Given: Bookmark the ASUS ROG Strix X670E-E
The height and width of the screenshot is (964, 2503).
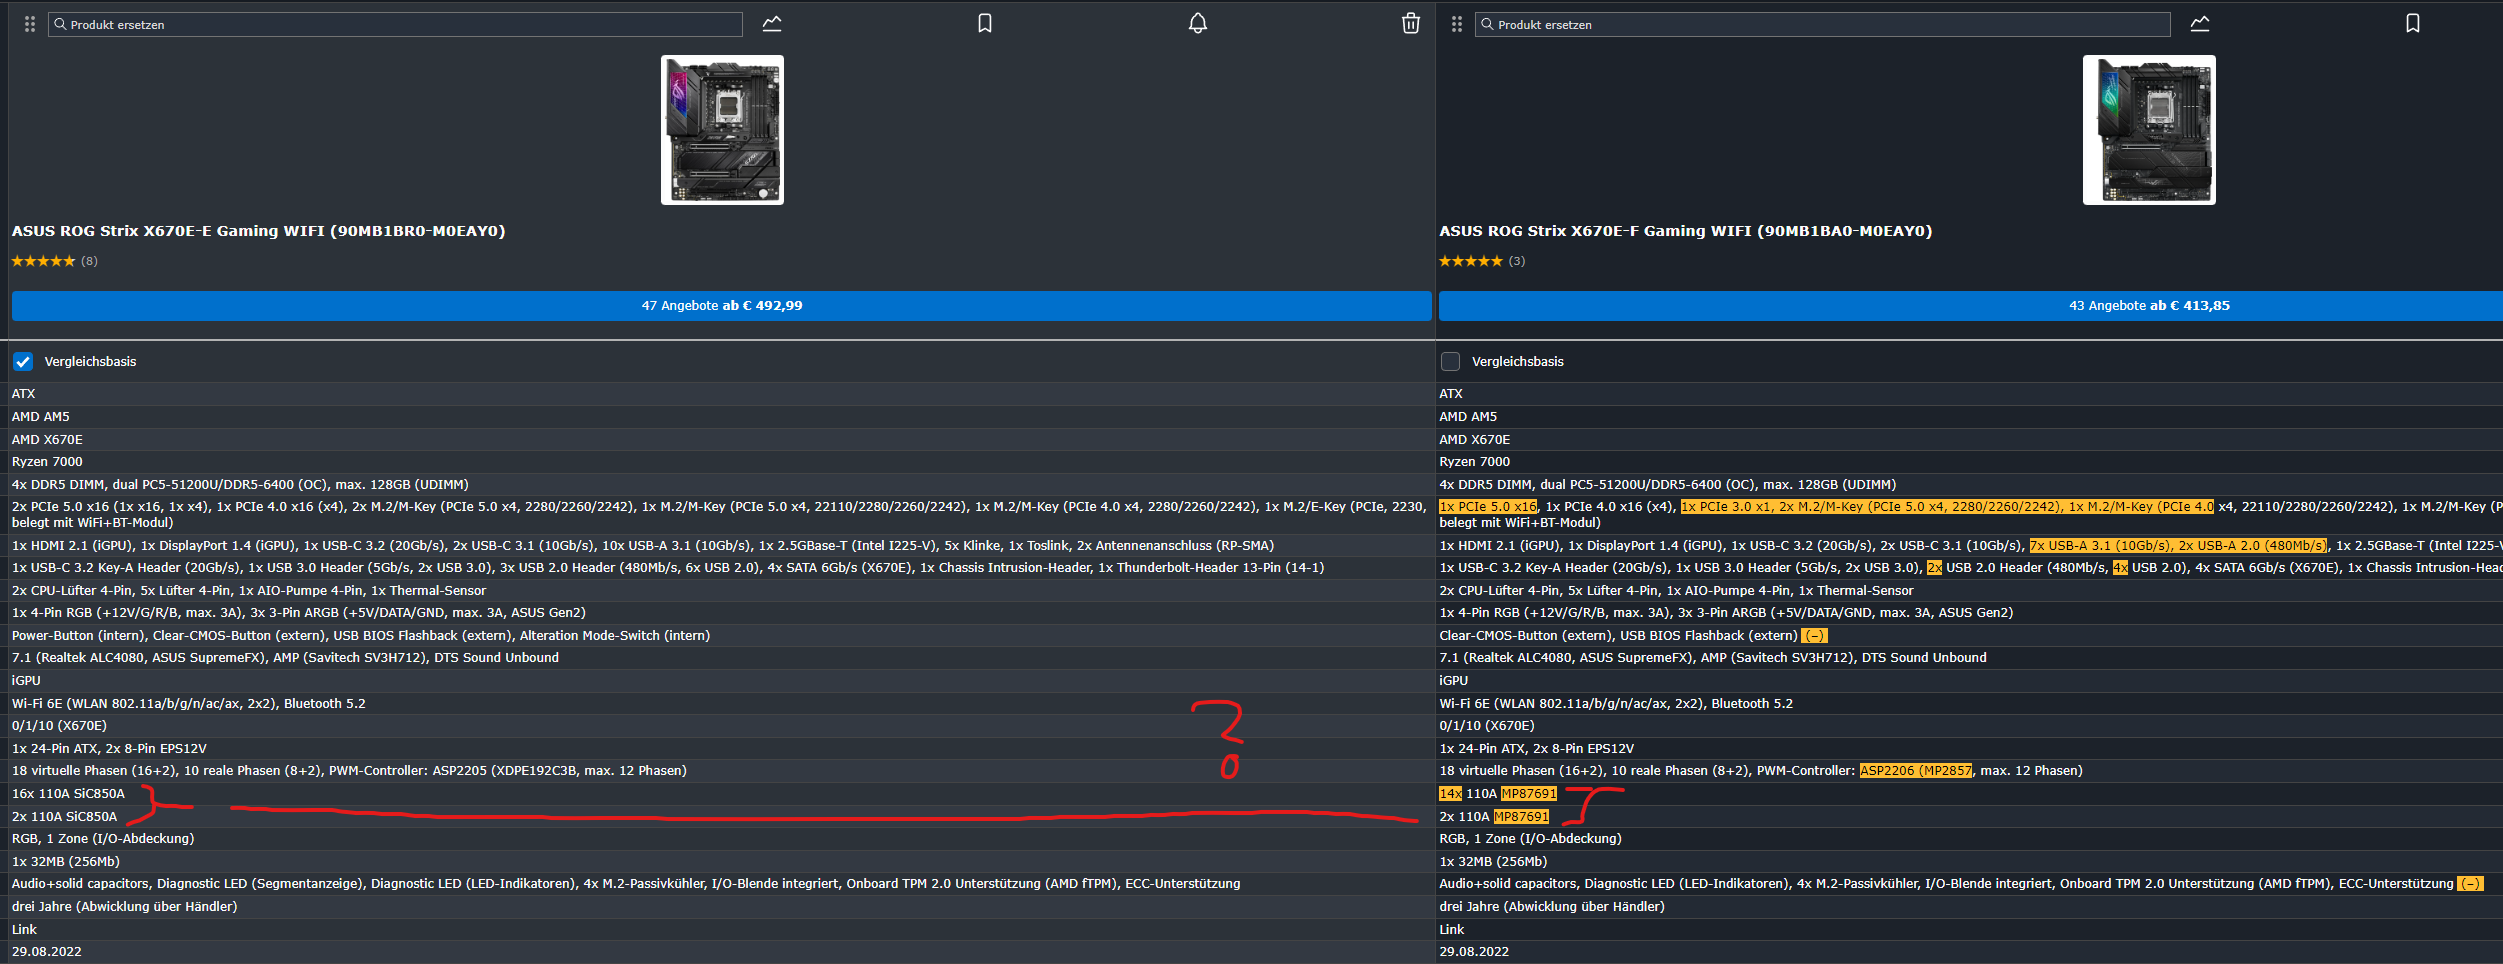Looking at the screenshot, I should pos(985,23).
